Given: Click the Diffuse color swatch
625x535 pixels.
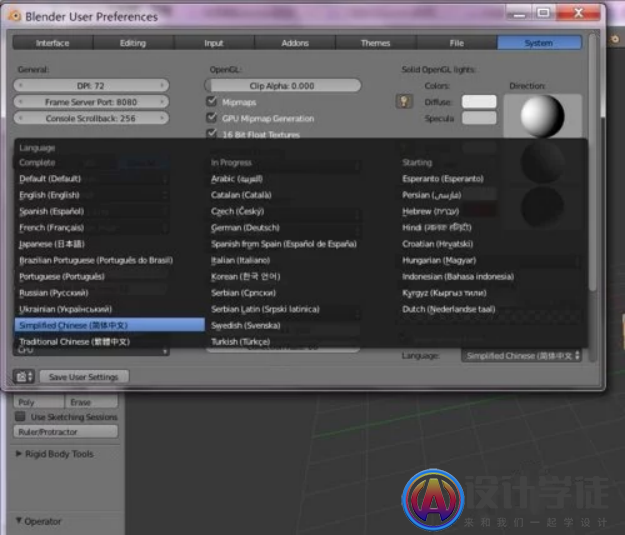Looking at the screenshot, I should point(479,102).
